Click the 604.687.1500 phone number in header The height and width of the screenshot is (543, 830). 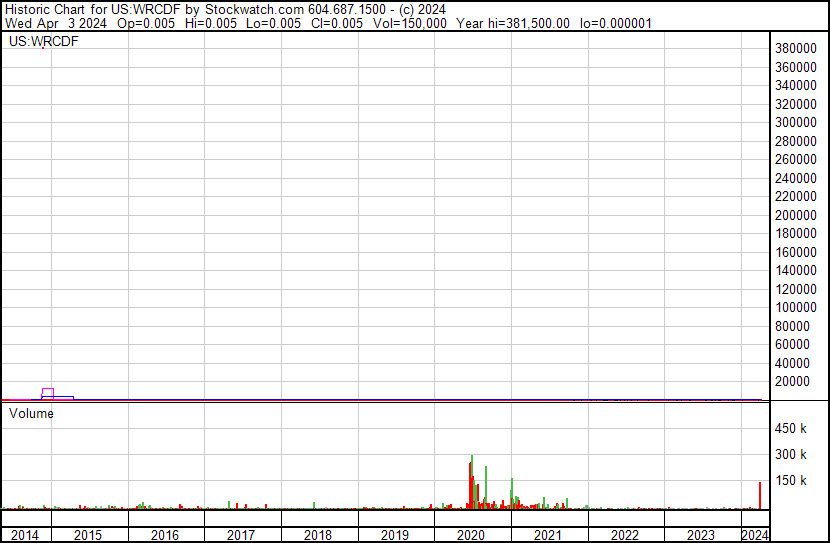[347, 10]
